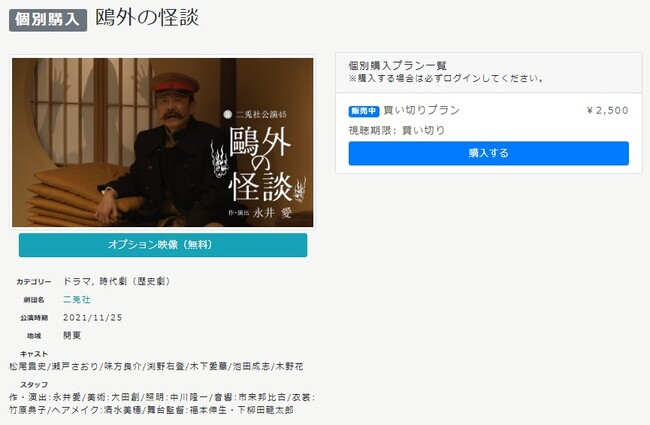
Task: Click the login notice text under plan header
Action: [x=446, y=78]
